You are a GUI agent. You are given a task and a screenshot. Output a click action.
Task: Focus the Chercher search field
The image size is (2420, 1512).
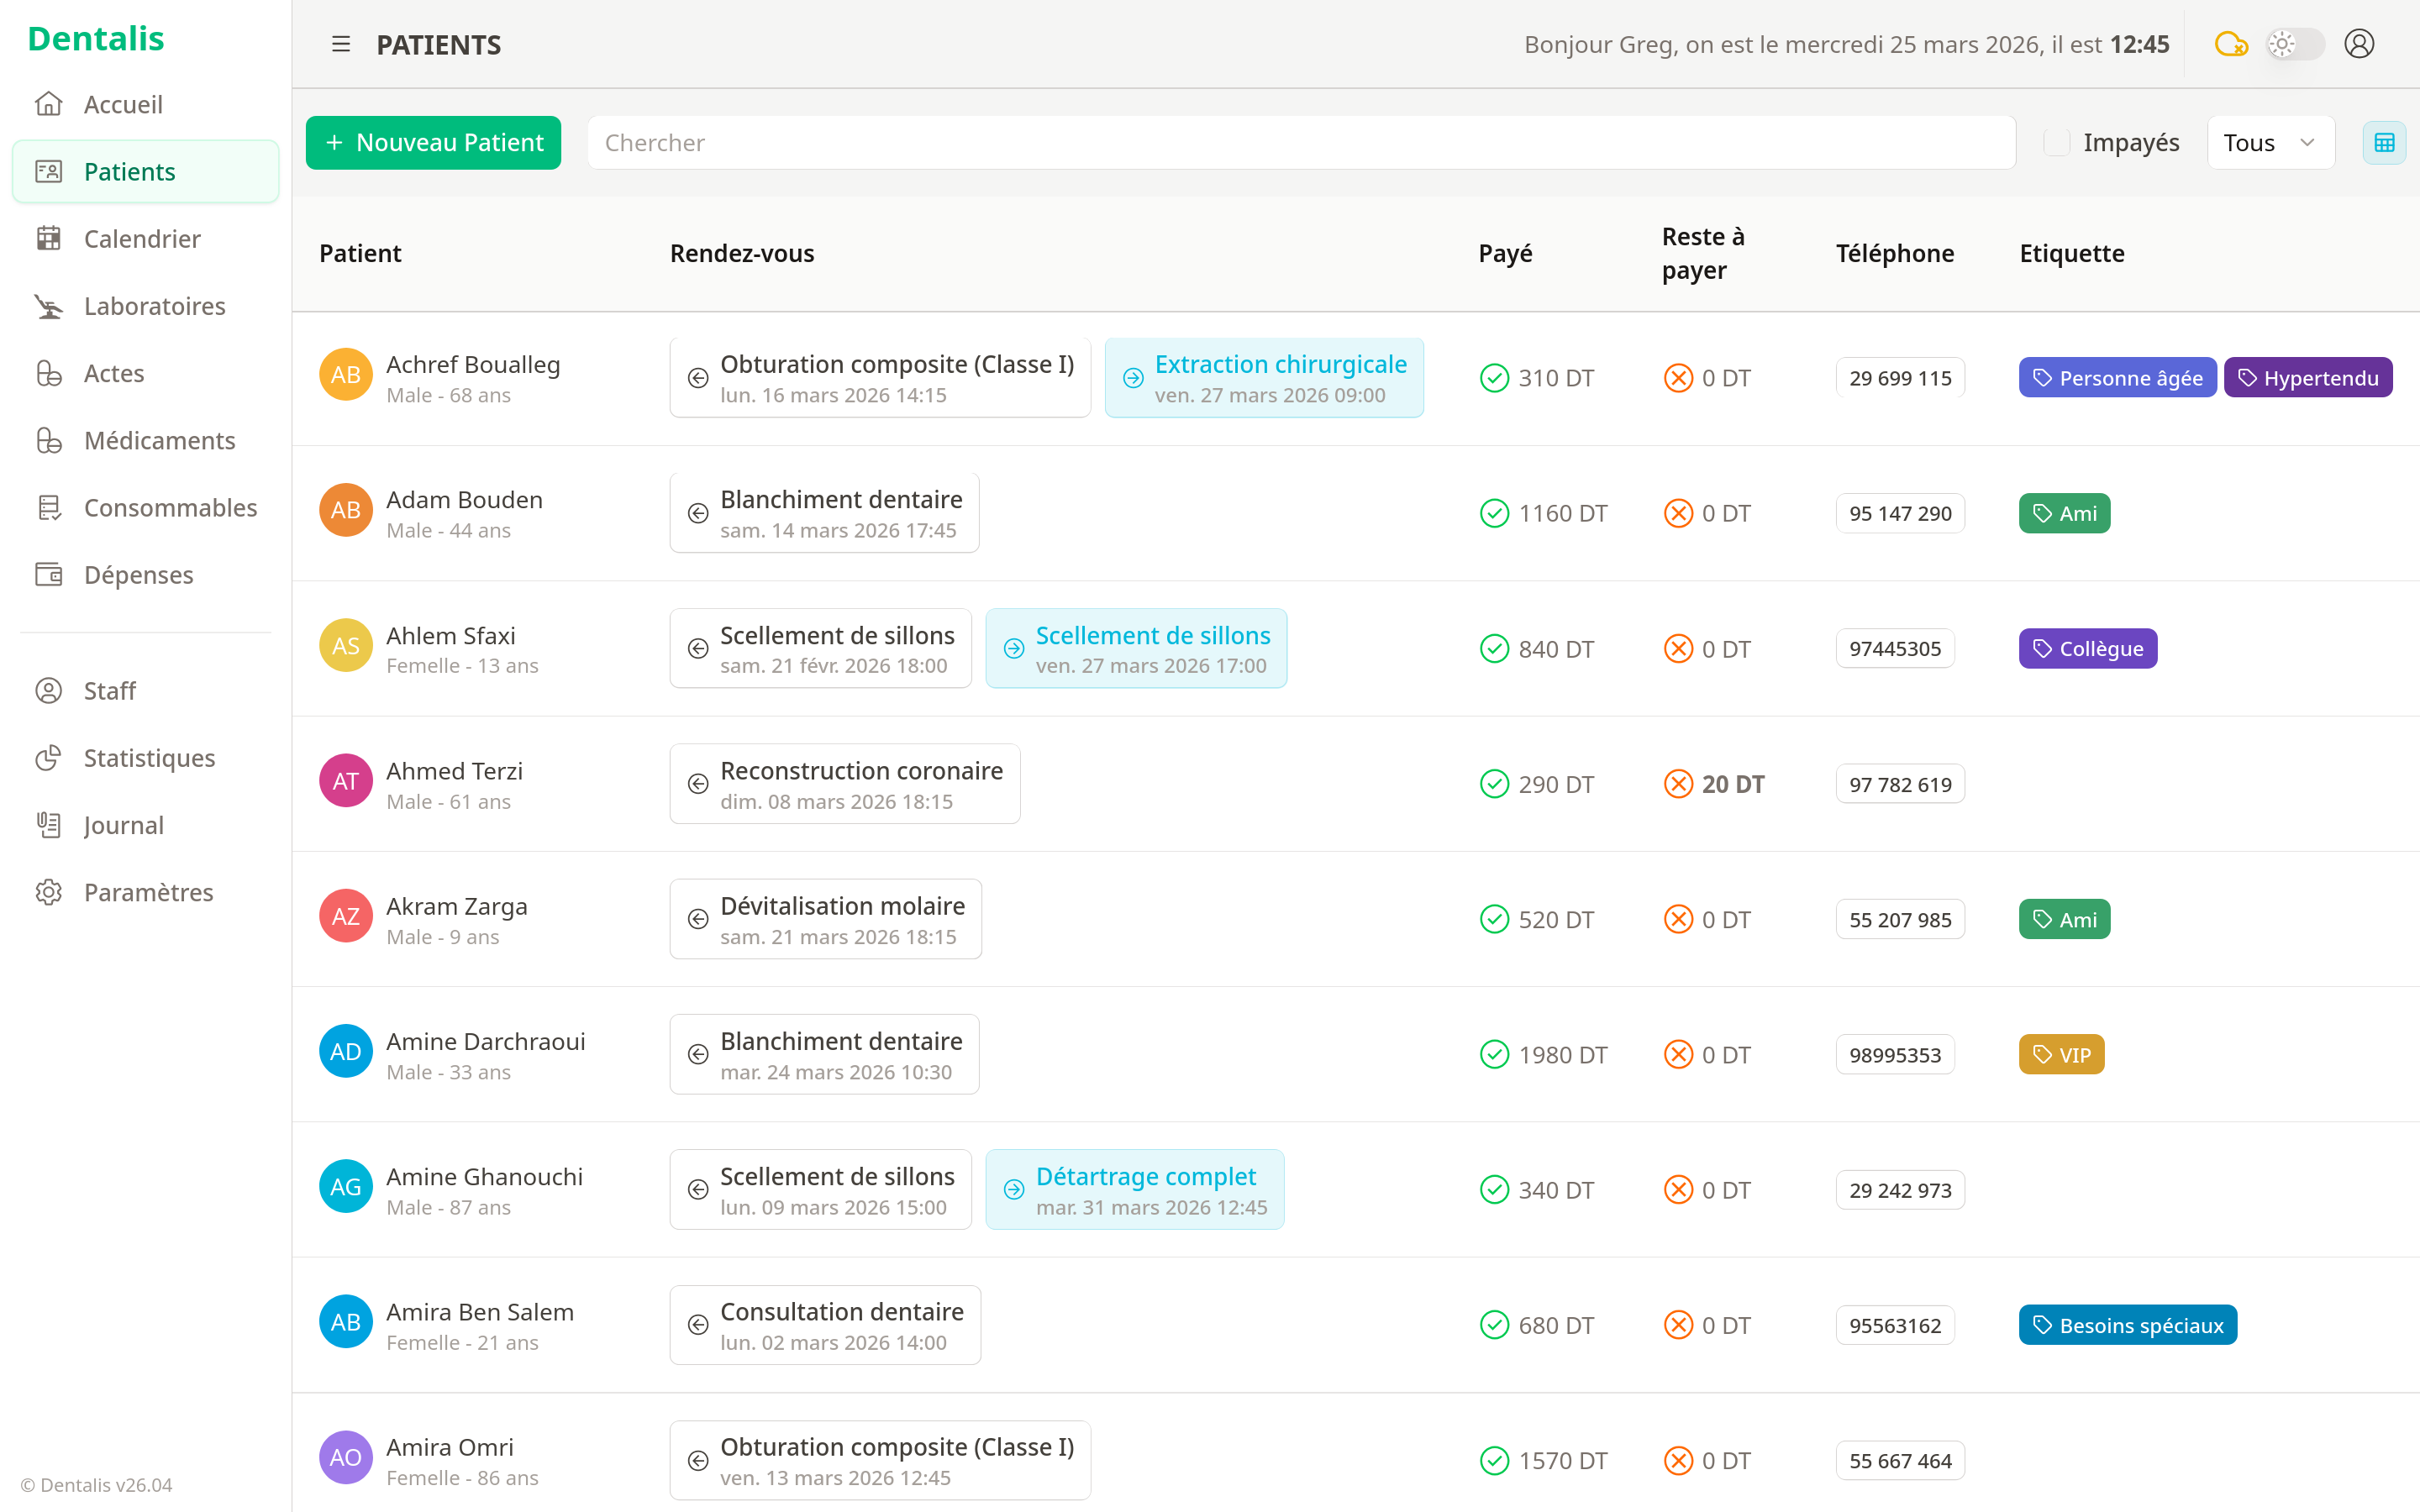click(1300, 143)
